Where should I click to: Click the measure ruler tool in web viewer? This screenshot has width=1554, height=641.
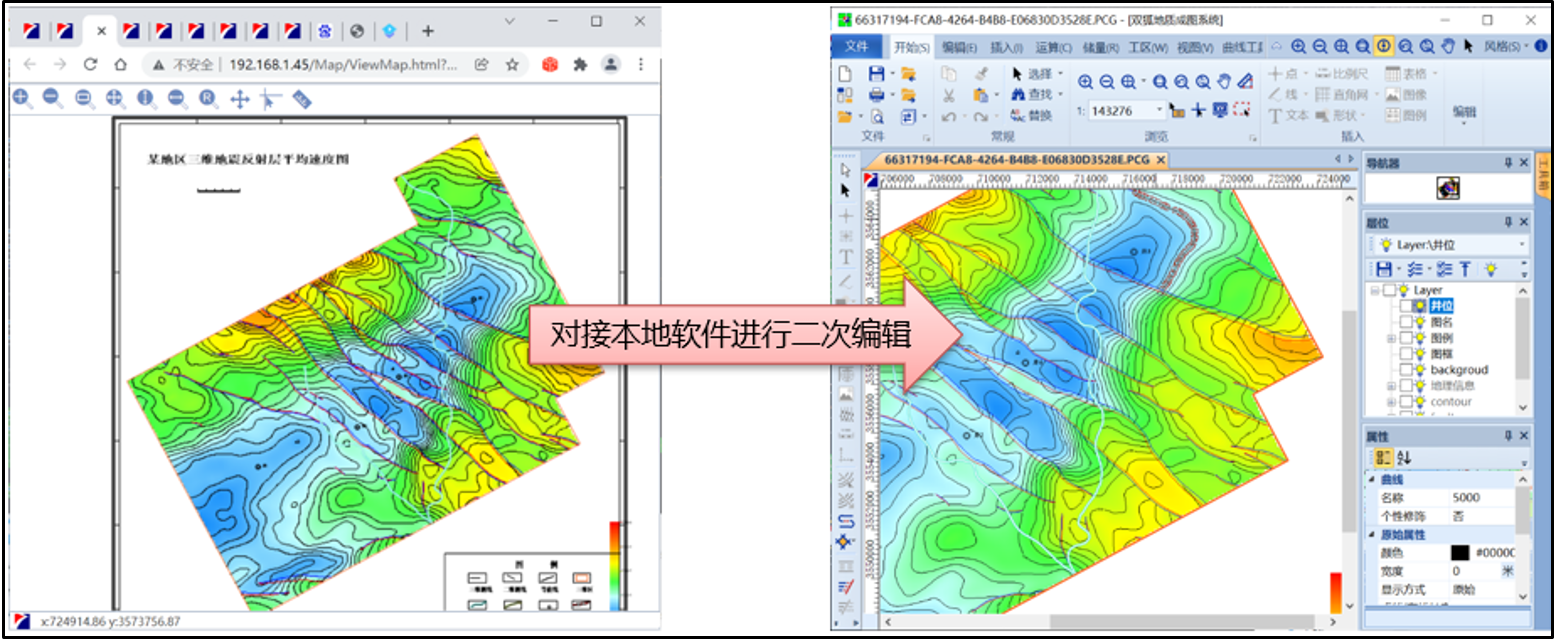click(301, 98)
